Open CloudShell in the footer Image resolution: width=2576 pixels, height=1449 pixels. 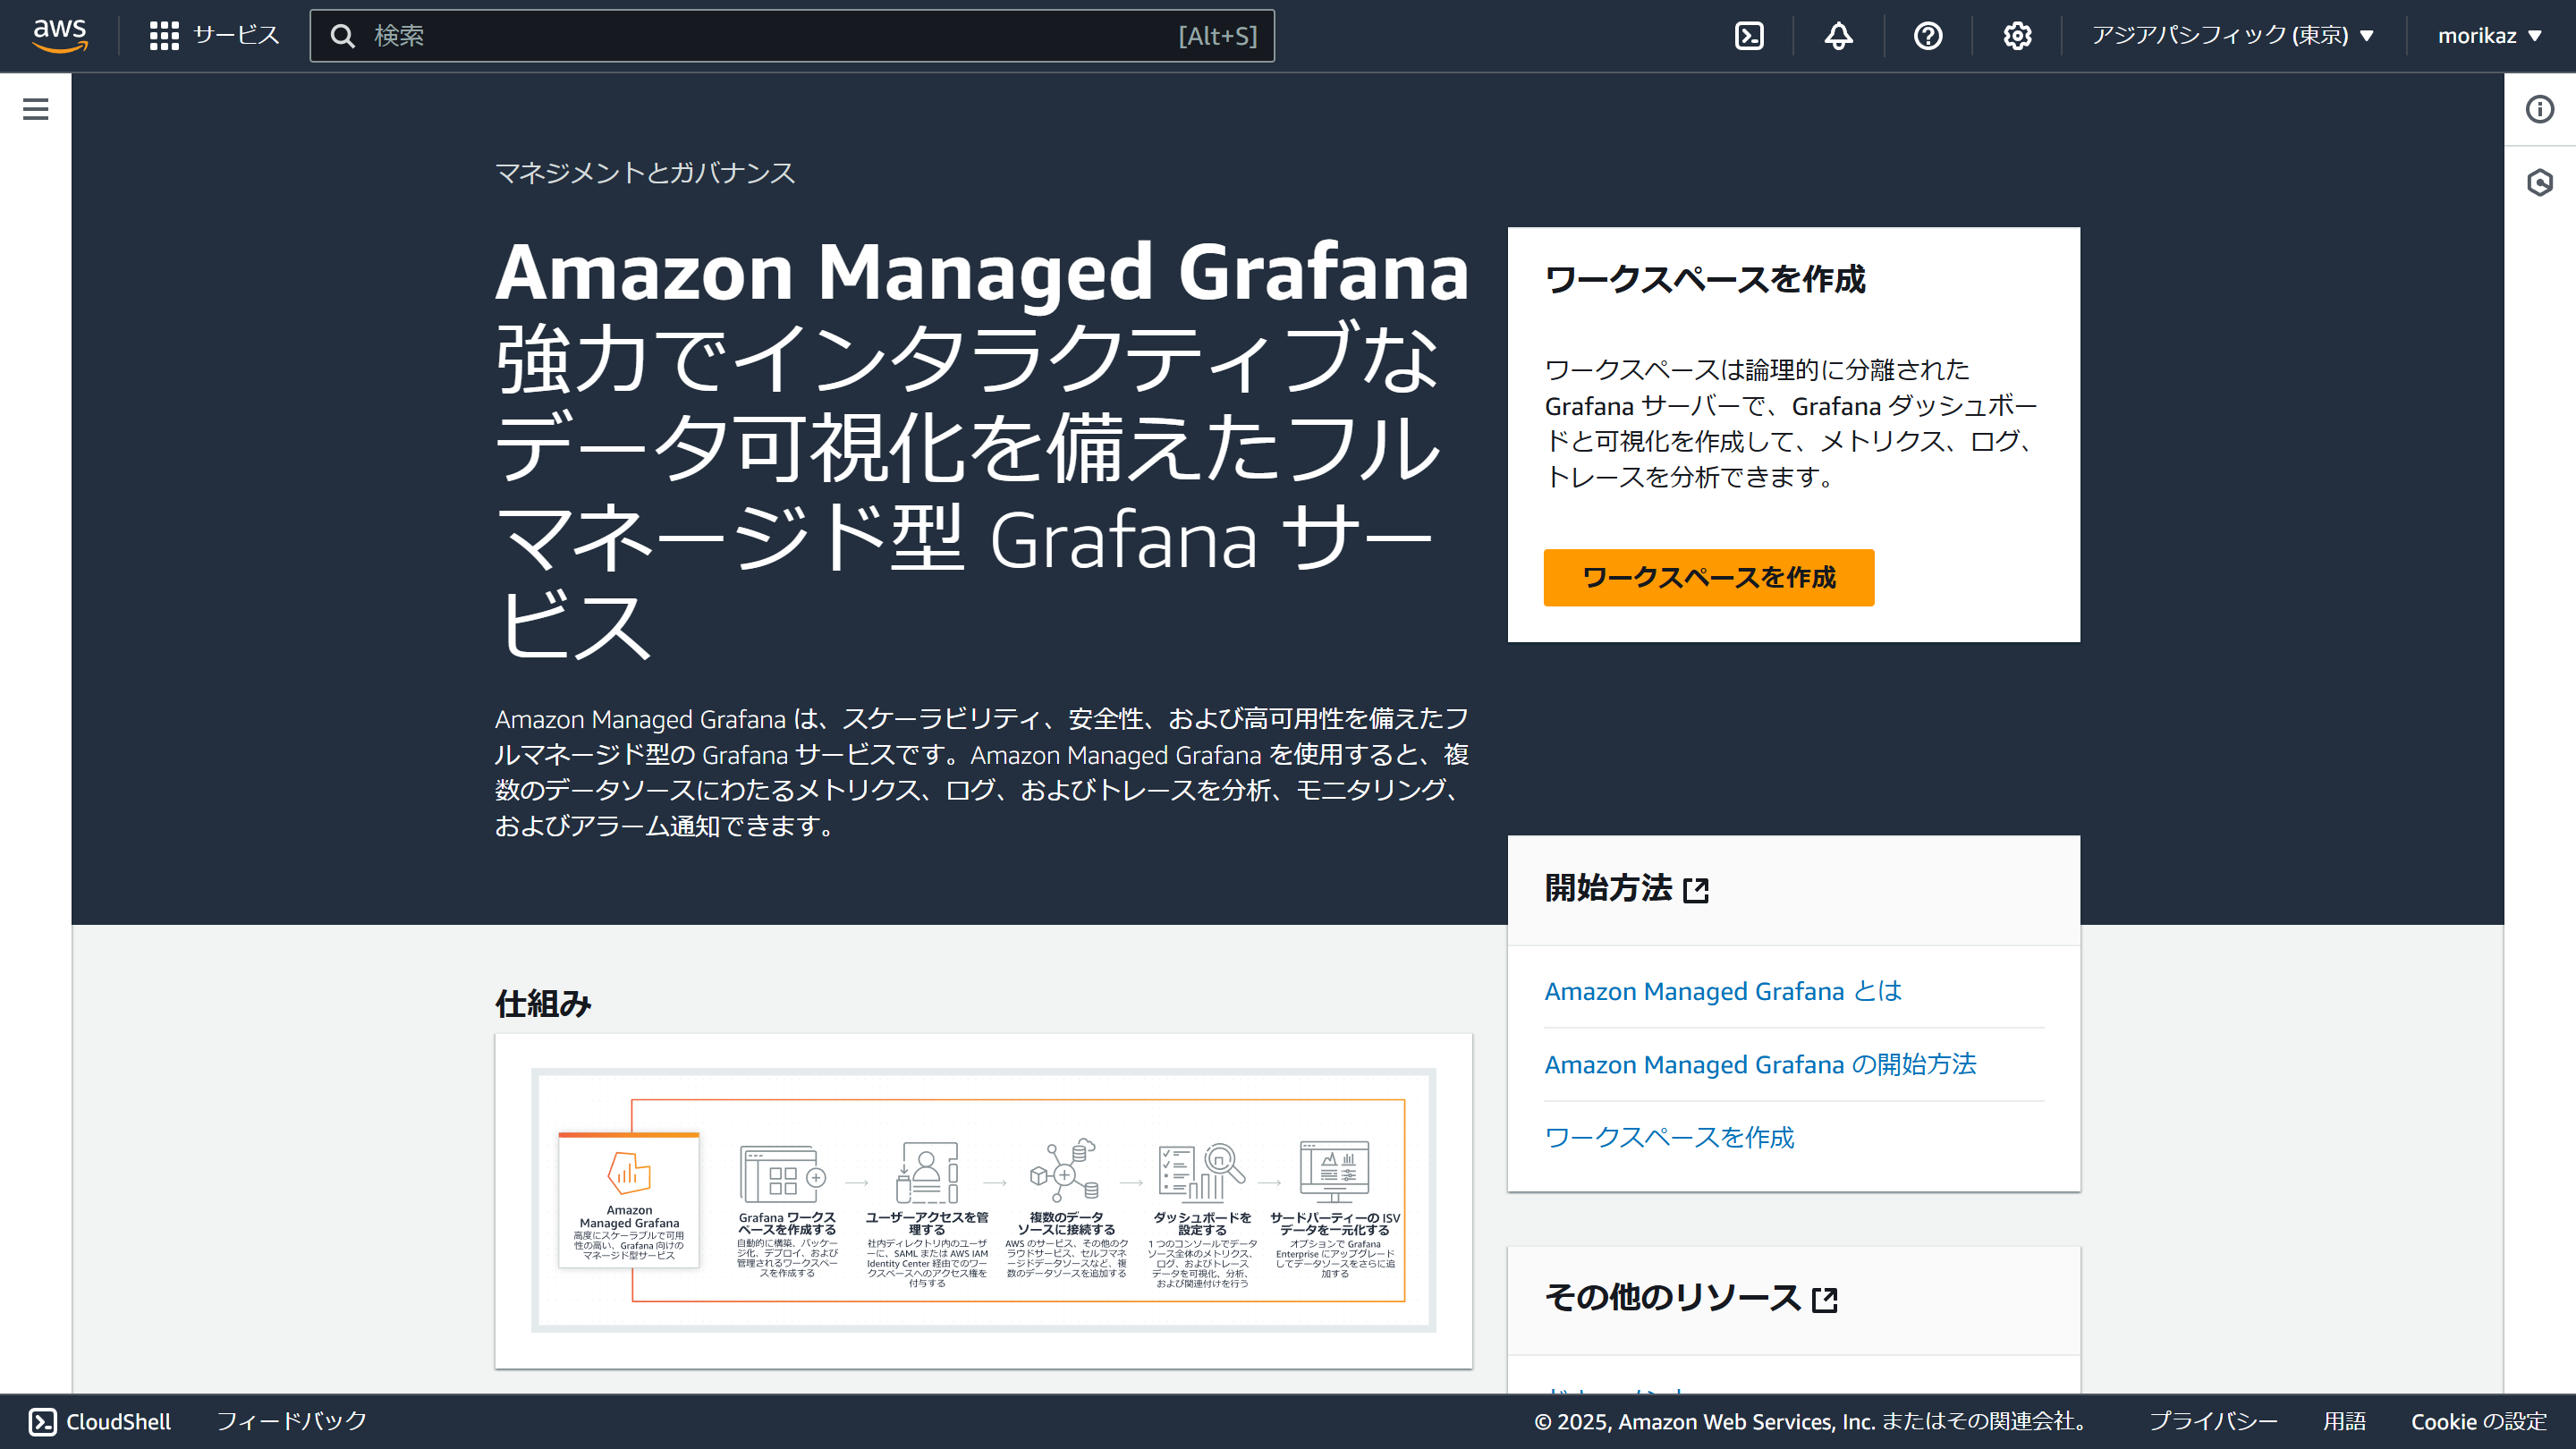coord(100,1421)
